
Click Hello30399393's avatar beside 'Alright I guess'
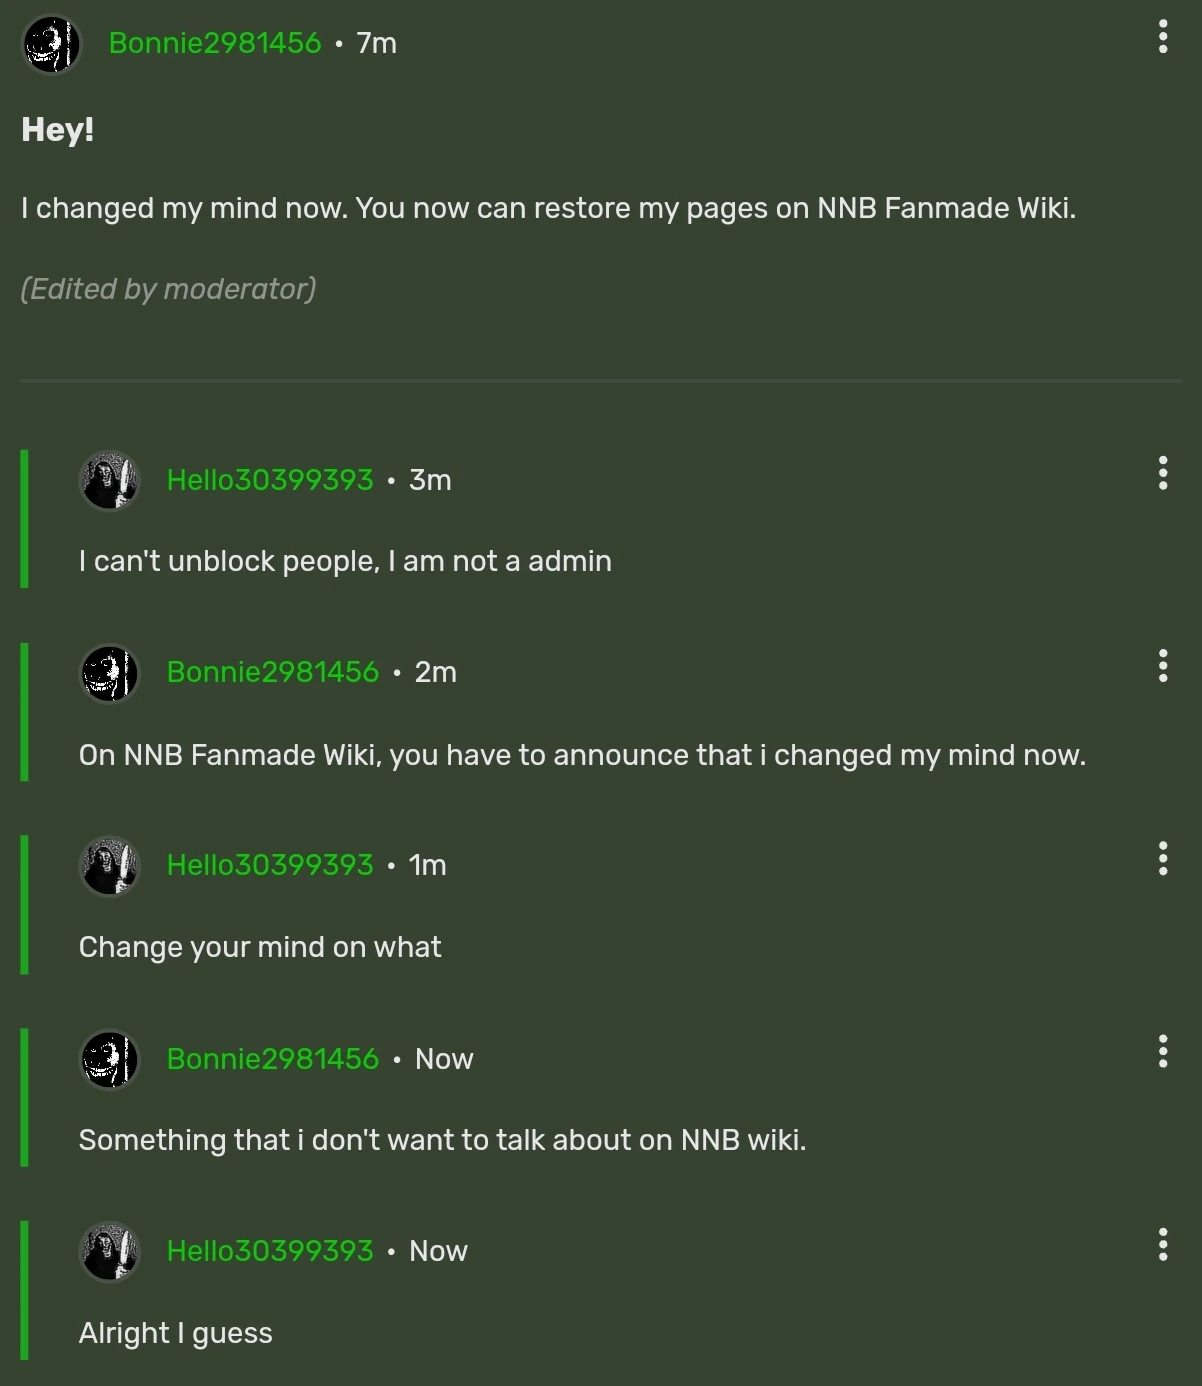click(x=109, y=1251)
